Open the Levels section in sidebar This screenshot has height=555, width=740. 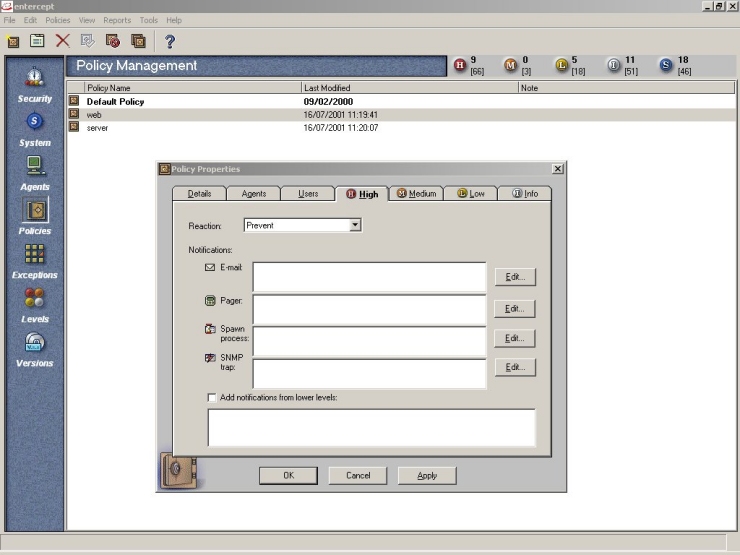tap(34, 306)
